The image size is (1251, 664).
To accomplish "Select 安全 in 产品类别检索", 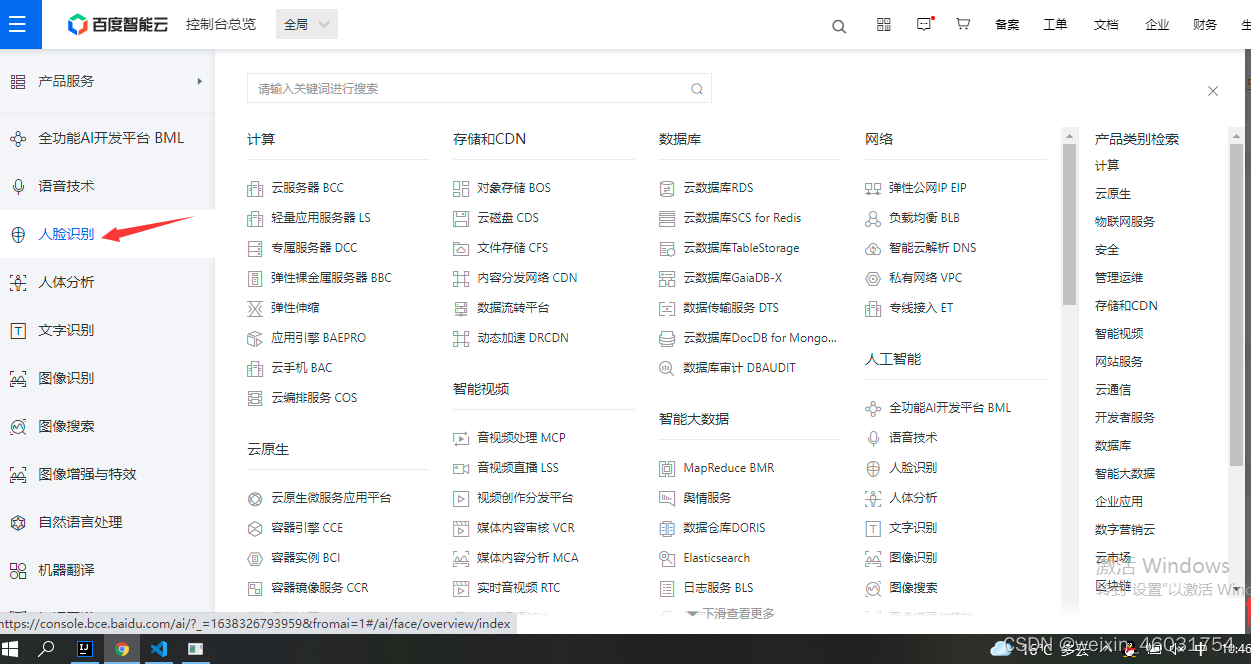I will 1107,250.
